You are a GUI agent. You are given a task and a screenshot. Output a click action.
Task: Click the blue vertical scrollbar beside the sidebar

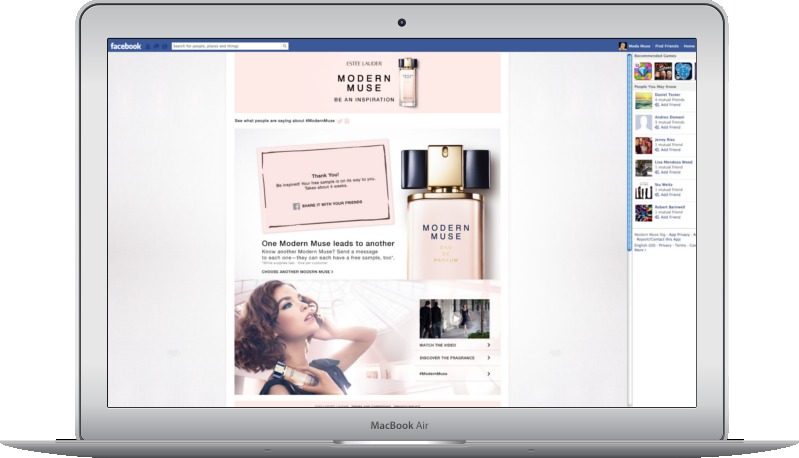pos(629,152)
